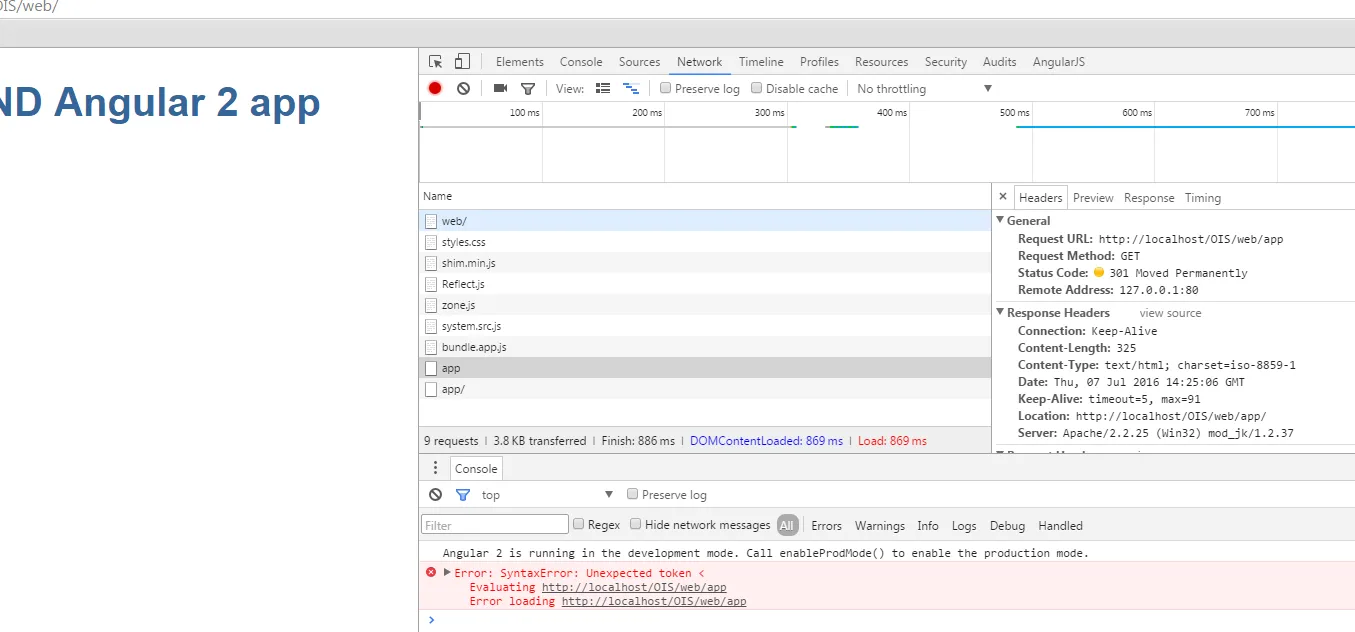1355x632 pixels.
Task: Click the console input prompt line
Action: click(x=887, y=620)
